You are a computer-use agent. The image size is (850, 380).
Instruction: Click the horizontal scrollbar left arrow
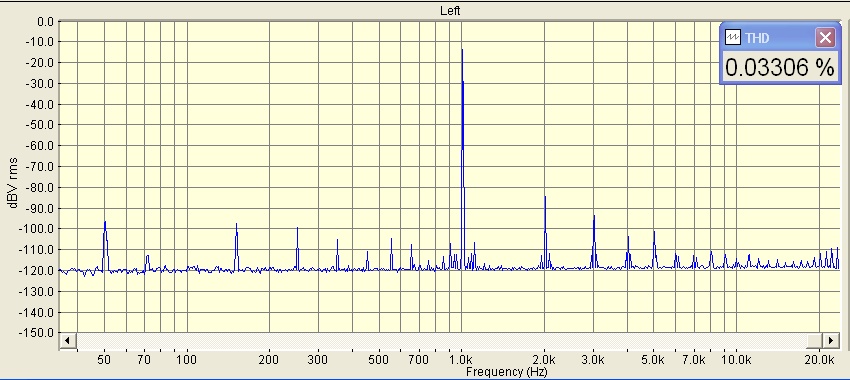(68, 340)
